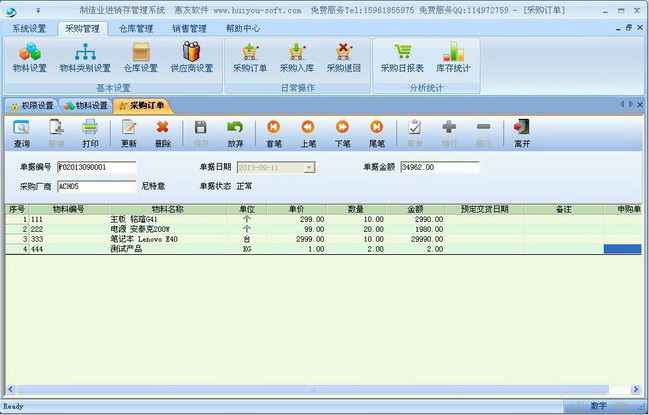Viewport: 649px width, 415px height.
Task: Click the horizontal scrollbar left arrow
Action: point(11,389)
